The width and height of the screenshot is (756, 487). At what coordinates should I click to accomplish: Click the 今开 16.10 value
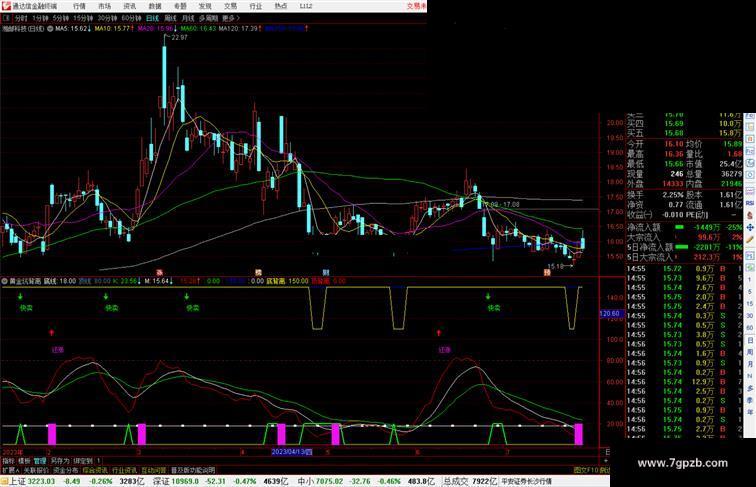tap(674, 144)
